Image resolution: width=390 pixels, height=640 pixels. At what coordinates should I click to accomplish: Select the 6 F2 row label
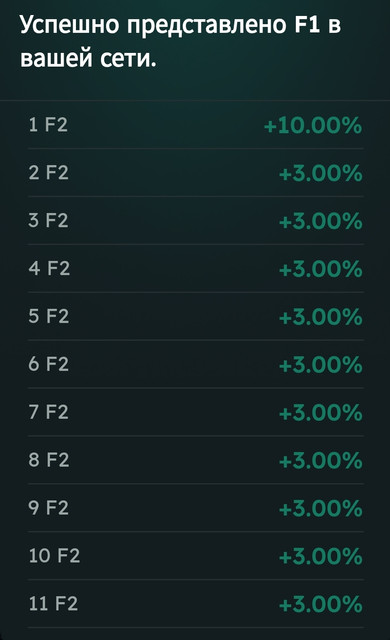pyautogui.click(x=49, y=364)
